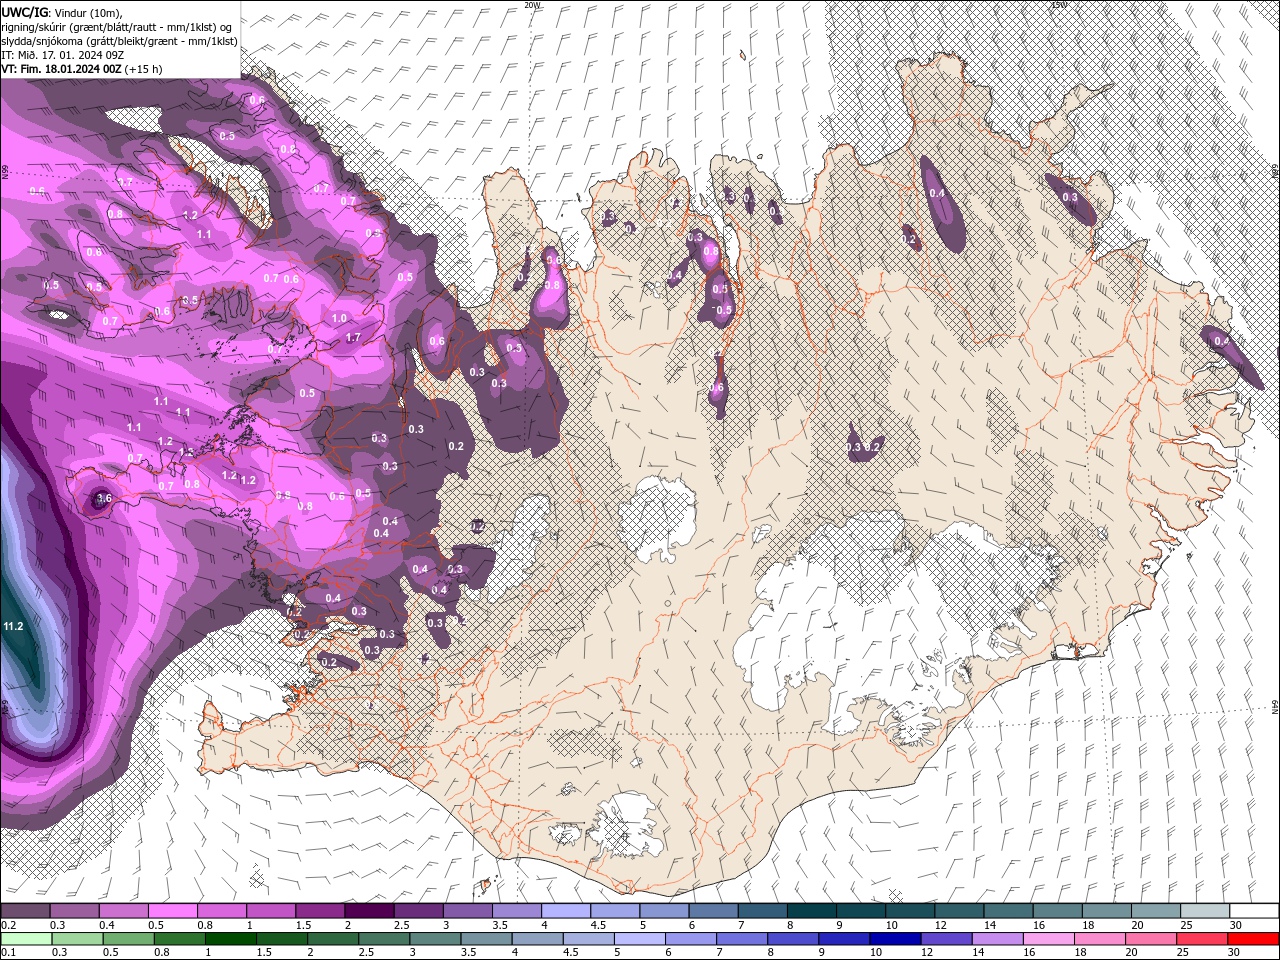Viewport: 1280px width, 960px height.
Task: Click the 20W longitude label
Action: point(531,5)
